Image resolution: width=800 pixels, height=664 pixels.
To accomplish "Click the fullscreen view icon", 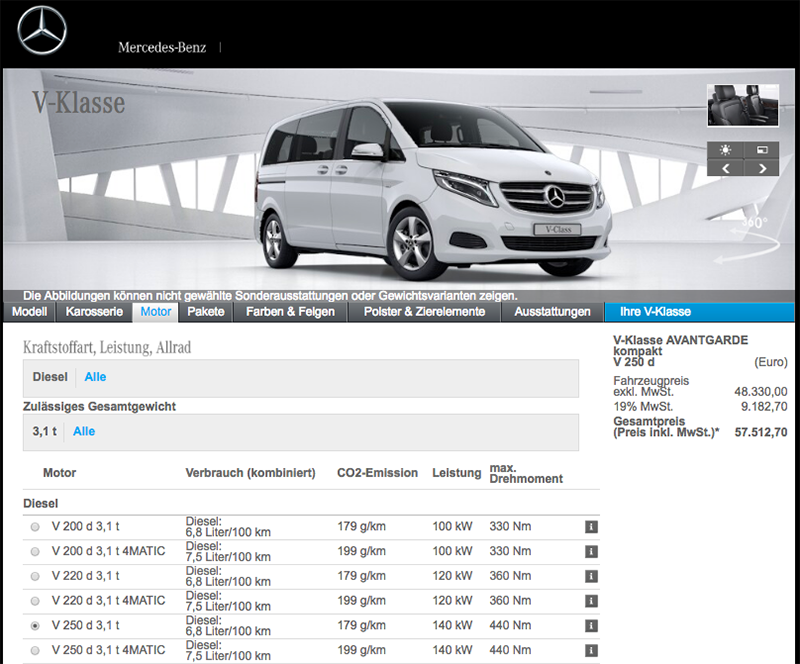I will pyautogui.click(x=762, y=150).
